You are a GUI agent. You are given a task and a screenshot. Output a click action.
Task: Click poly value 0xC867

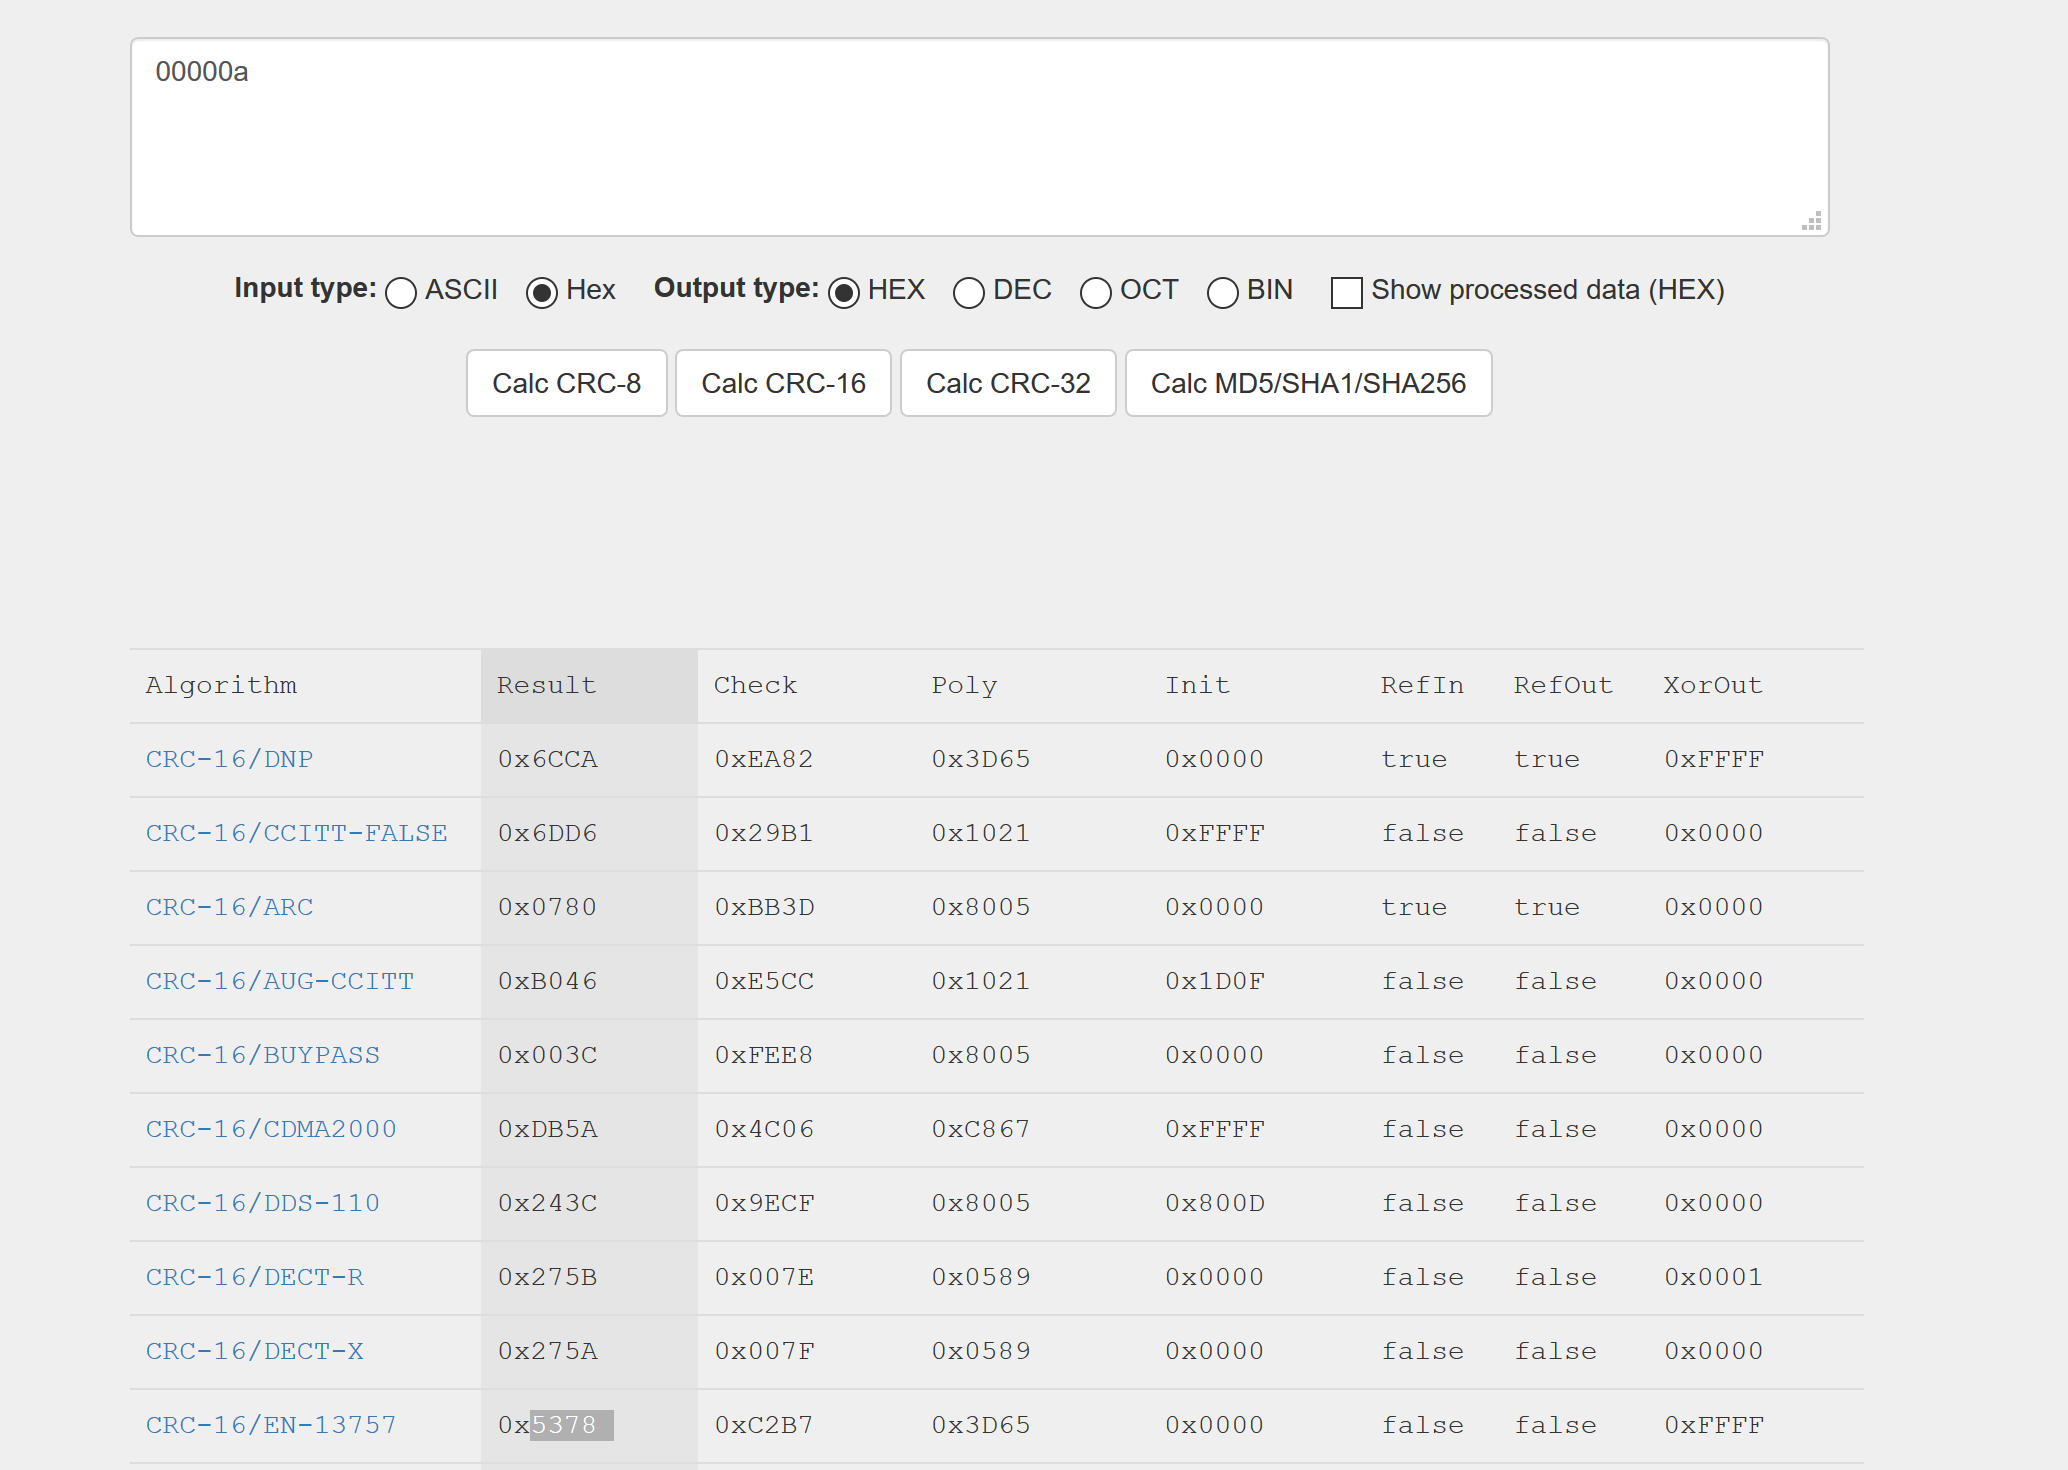pyautogui.click(x=981, y=1129)
